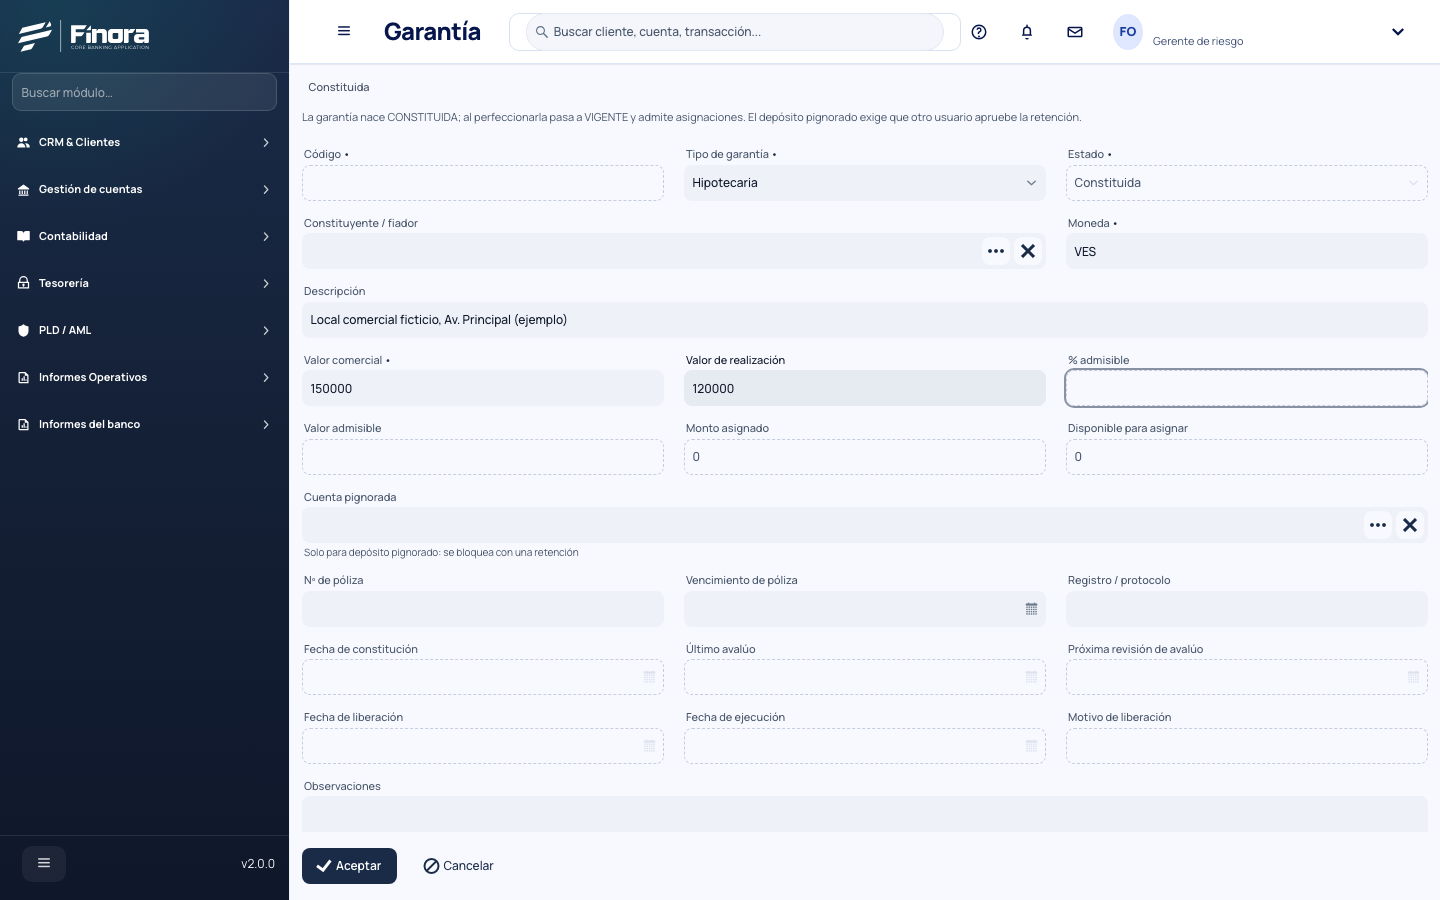Screen dimensions: 1440x900
Task: Open calendar for Fecha de liberación
Action: pos(649,746)
